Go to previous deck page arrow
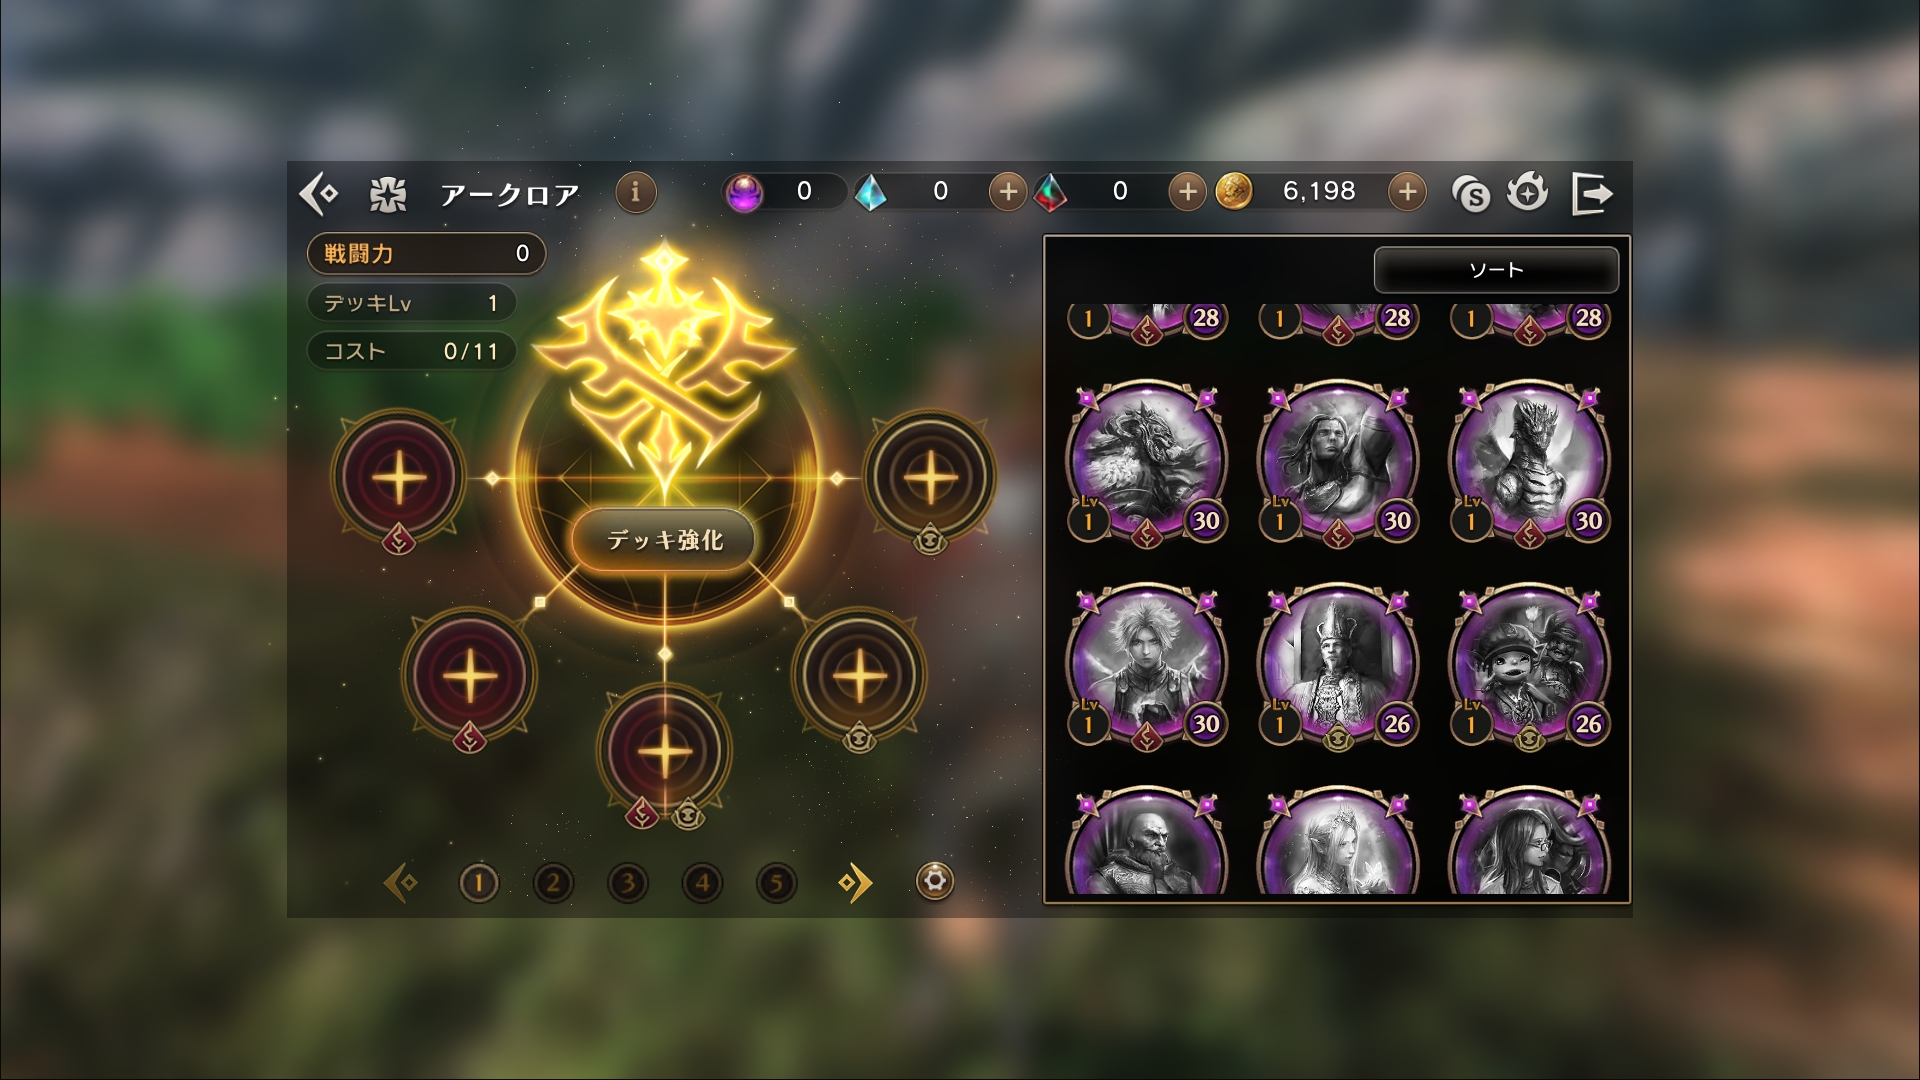Viewport: 1920px width, 1080px height. click(x=401, y=882)
